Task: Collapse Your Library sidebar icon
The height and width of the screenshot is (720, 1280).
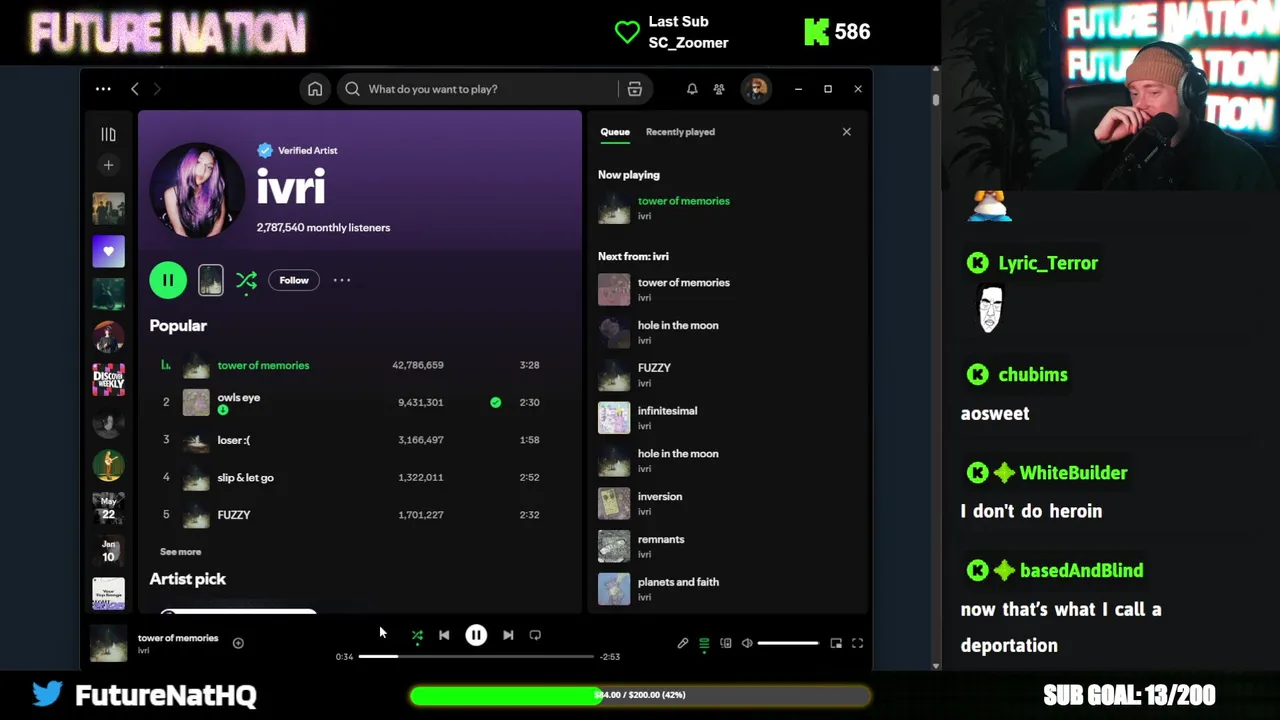Action: (108, 134)
